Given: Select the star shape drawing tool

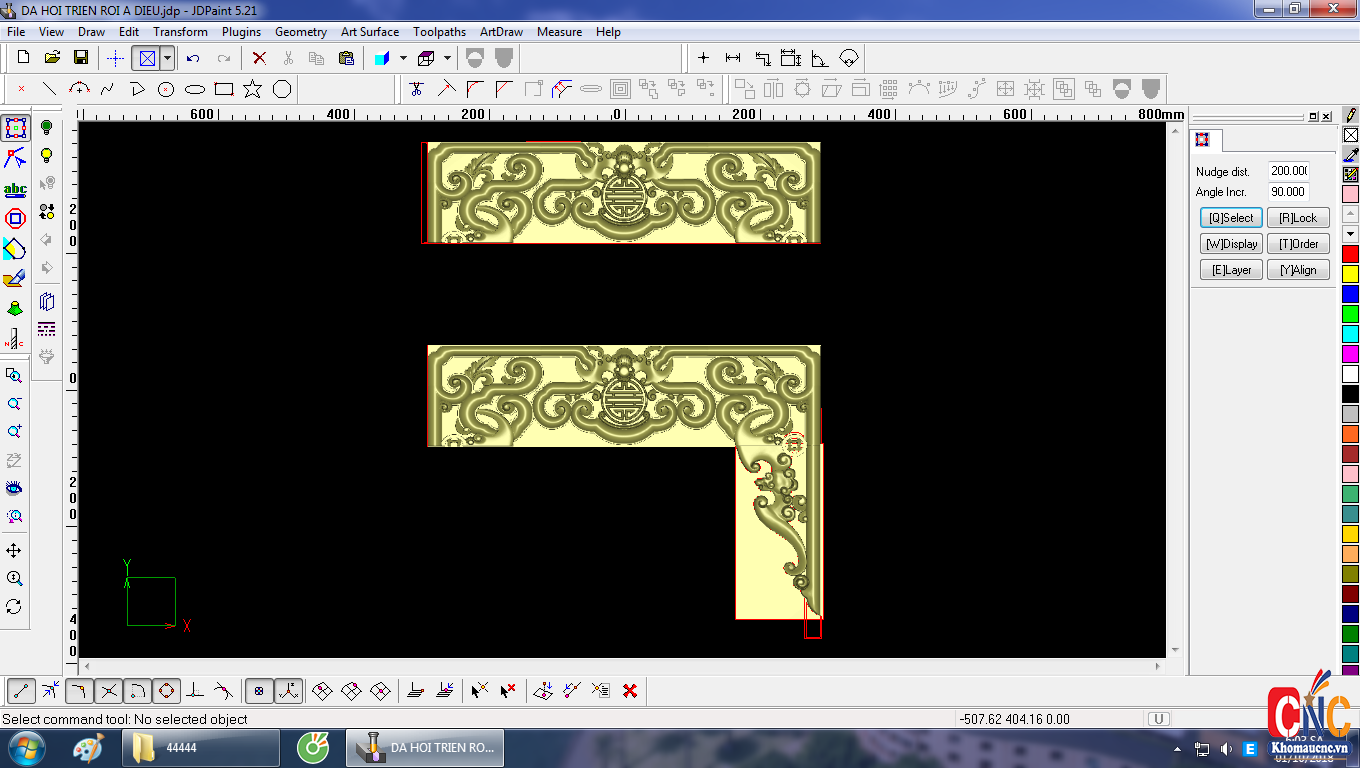Looking at the screenshot, I should point(252,89).
